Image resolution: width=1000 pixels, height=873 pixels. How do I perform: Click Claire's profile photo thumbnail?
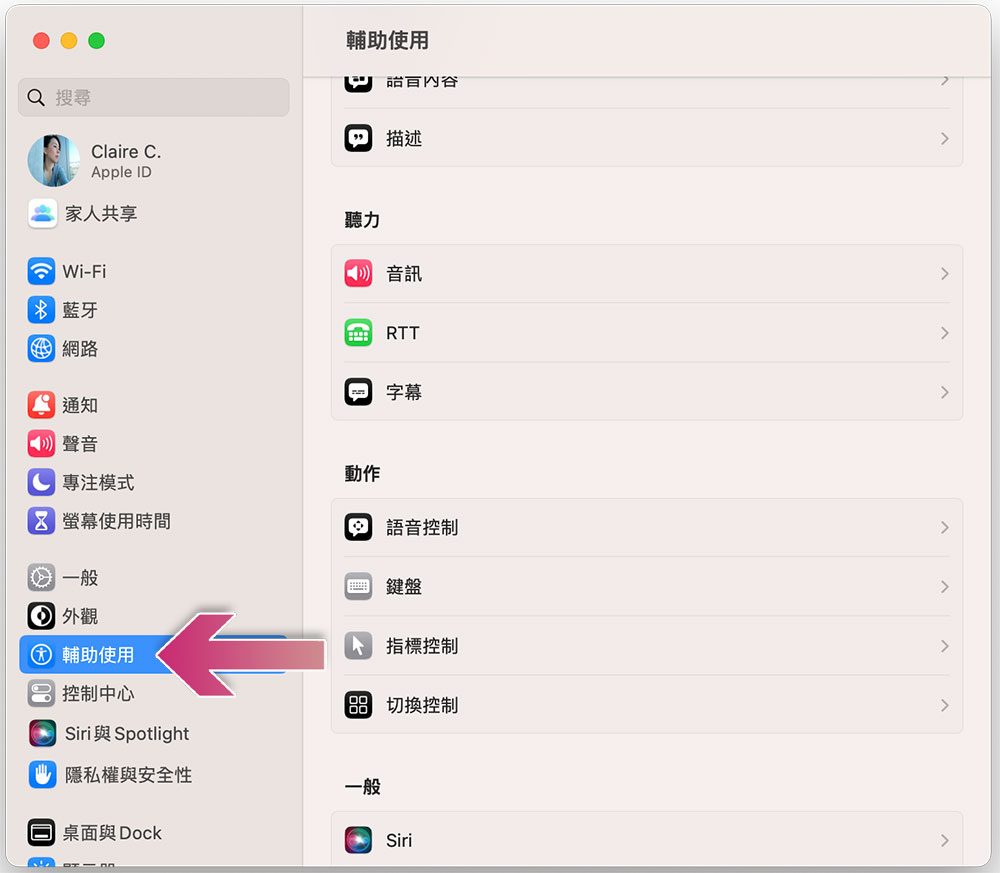54,161
